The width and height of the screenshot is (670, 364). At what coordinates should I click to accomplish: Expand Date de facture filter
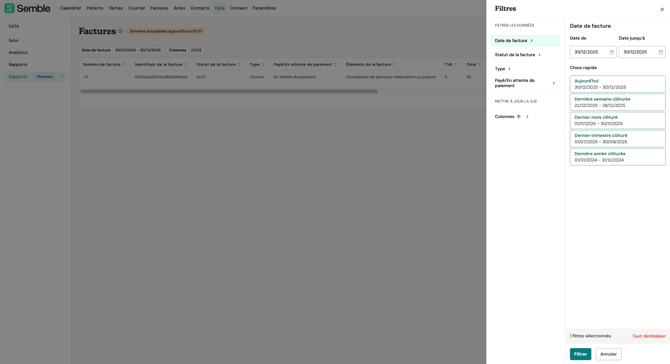[525, 41]
